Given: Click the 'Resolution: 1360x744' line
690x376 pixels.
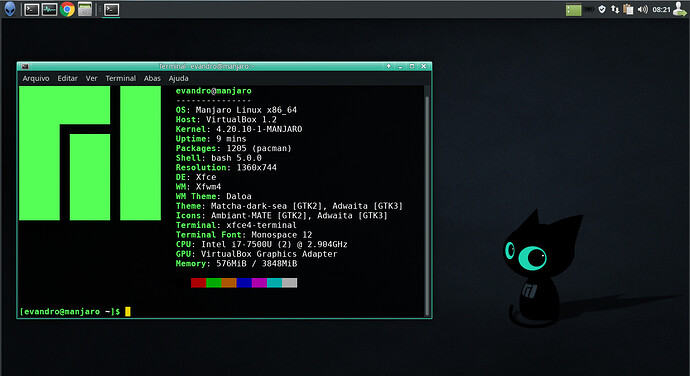Looking at the screenshot, I should click(x=226, y=168).
